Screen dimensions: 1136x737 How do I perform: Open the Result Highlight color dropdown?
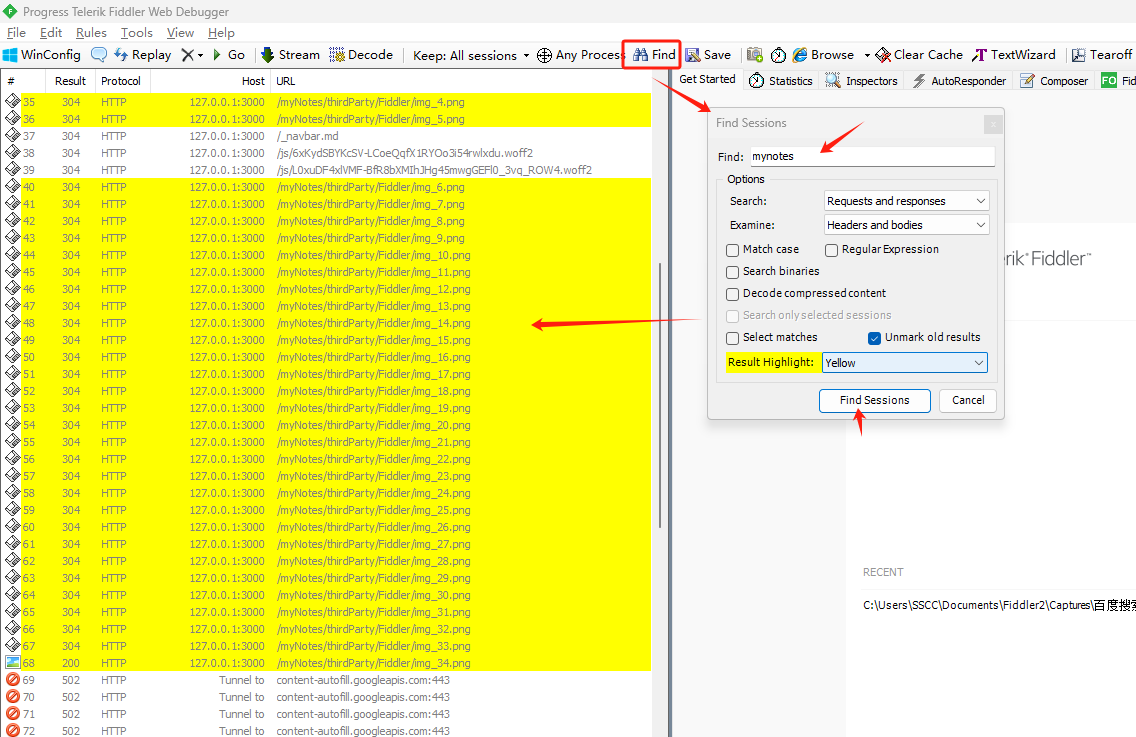(904, 362)
